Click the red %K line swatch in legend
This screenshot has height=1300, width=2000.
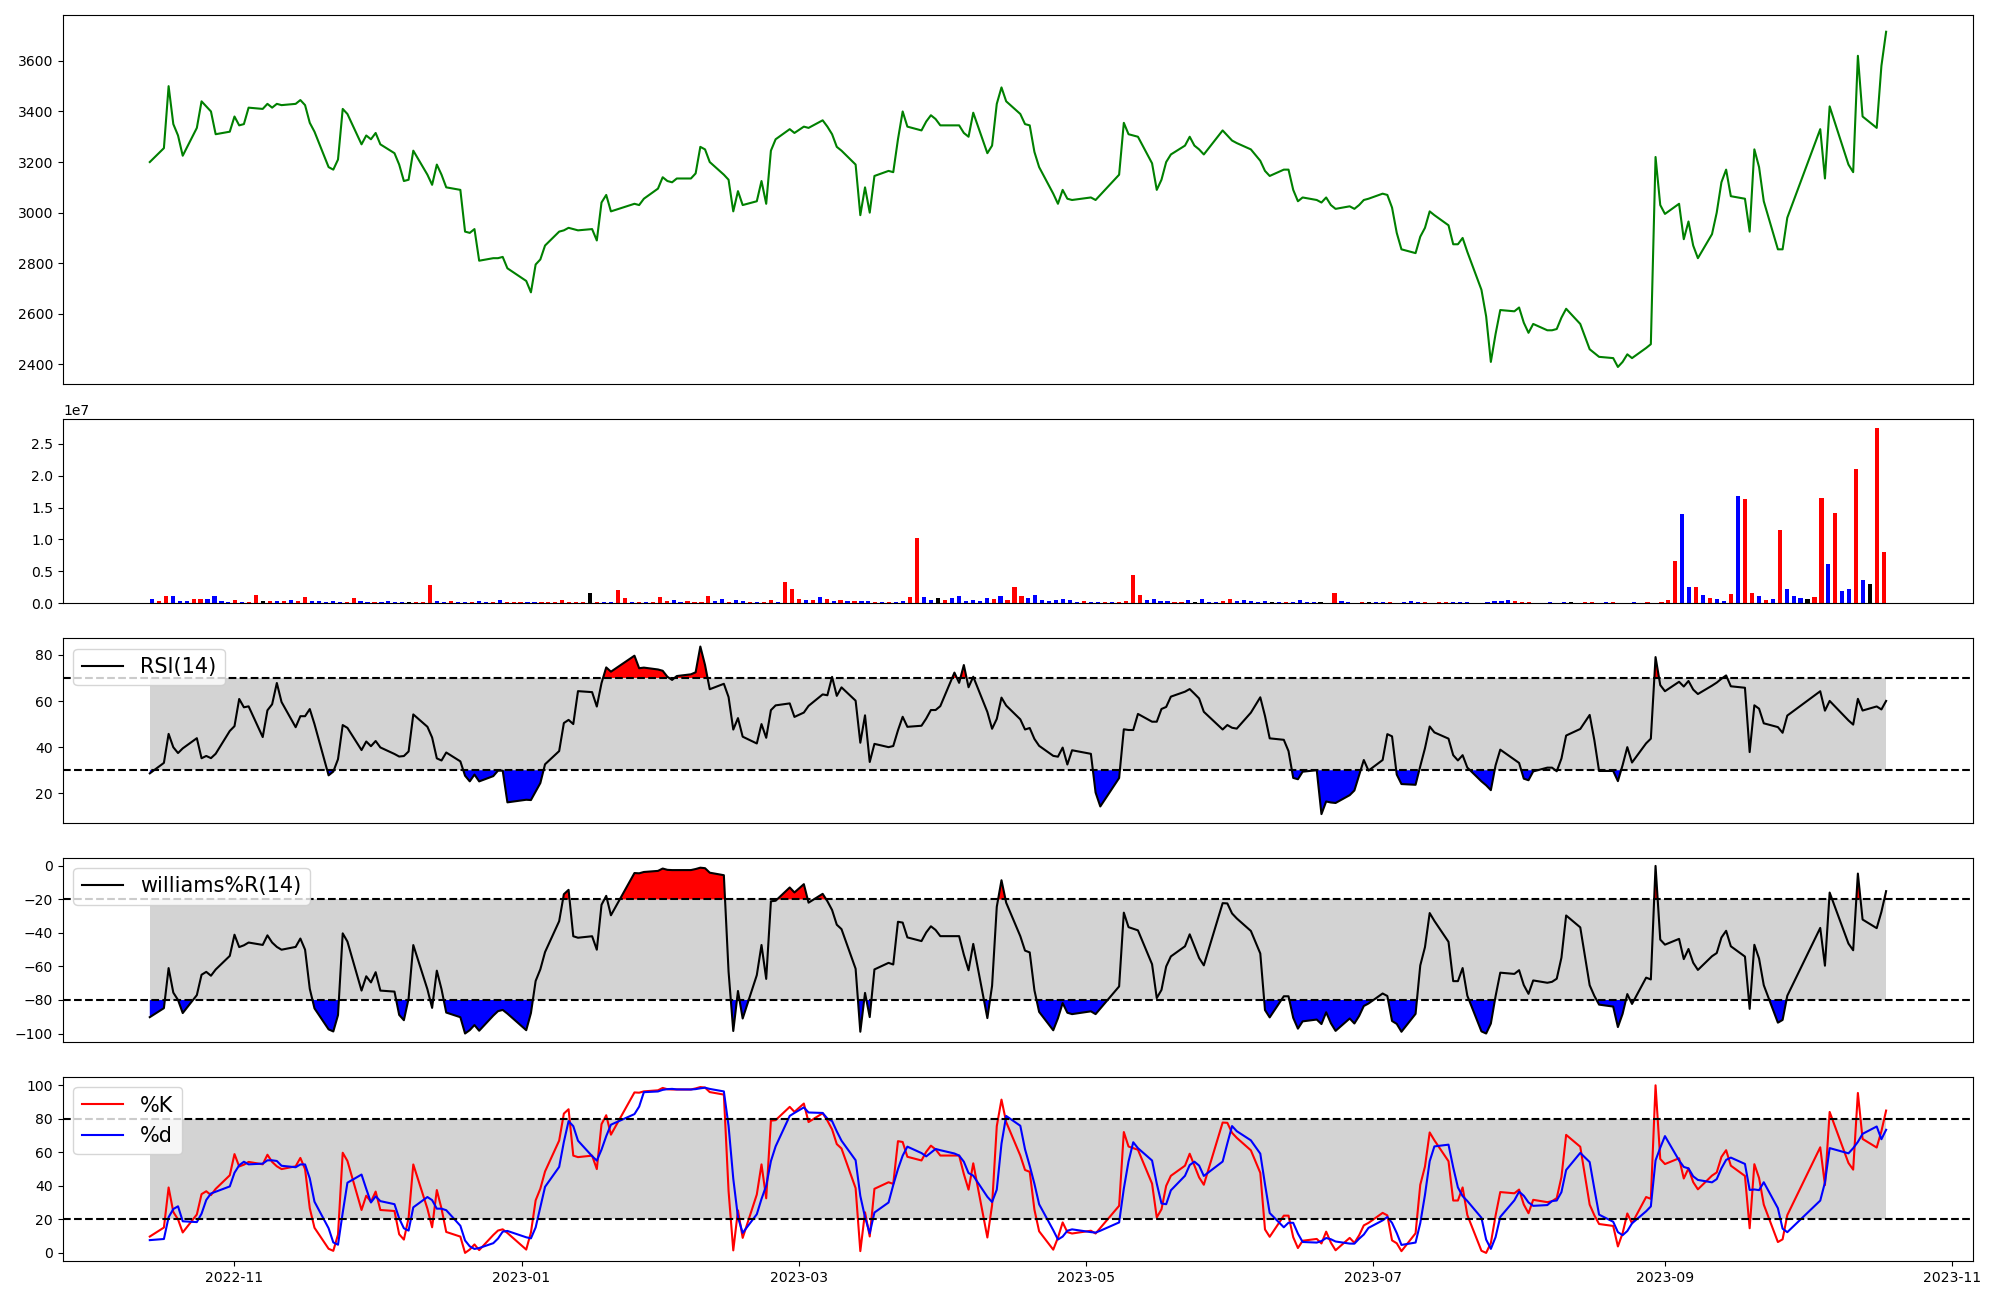click(103, 1105)
